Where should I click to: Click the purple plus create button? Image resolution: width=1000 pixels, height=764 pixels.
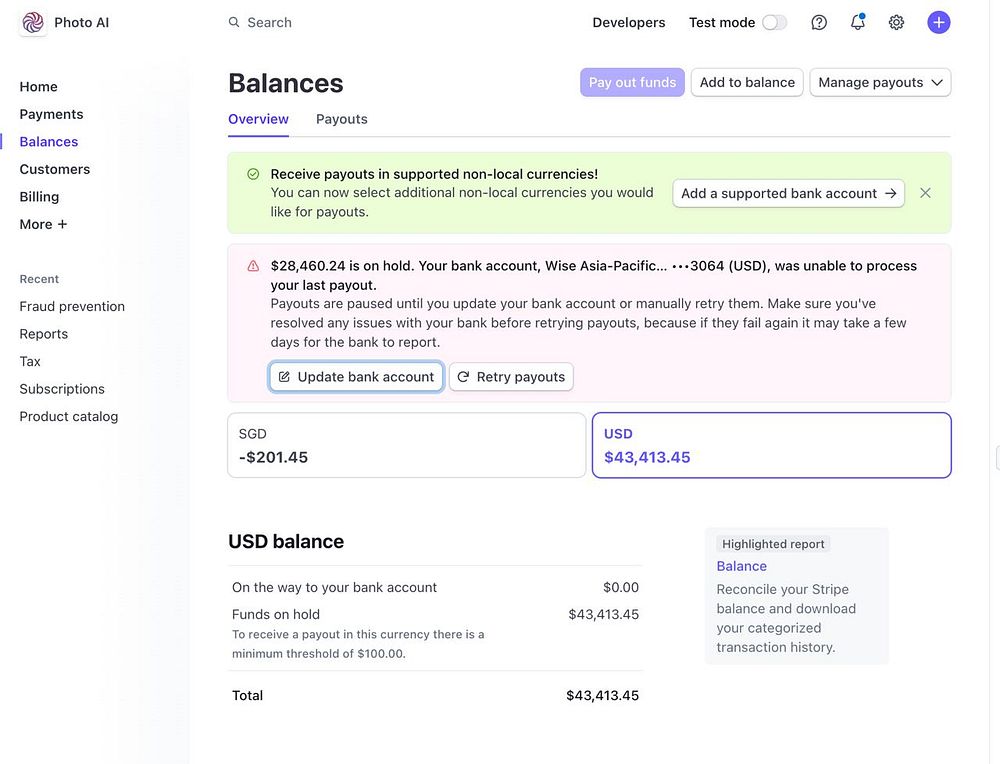[x=938, y=22]
